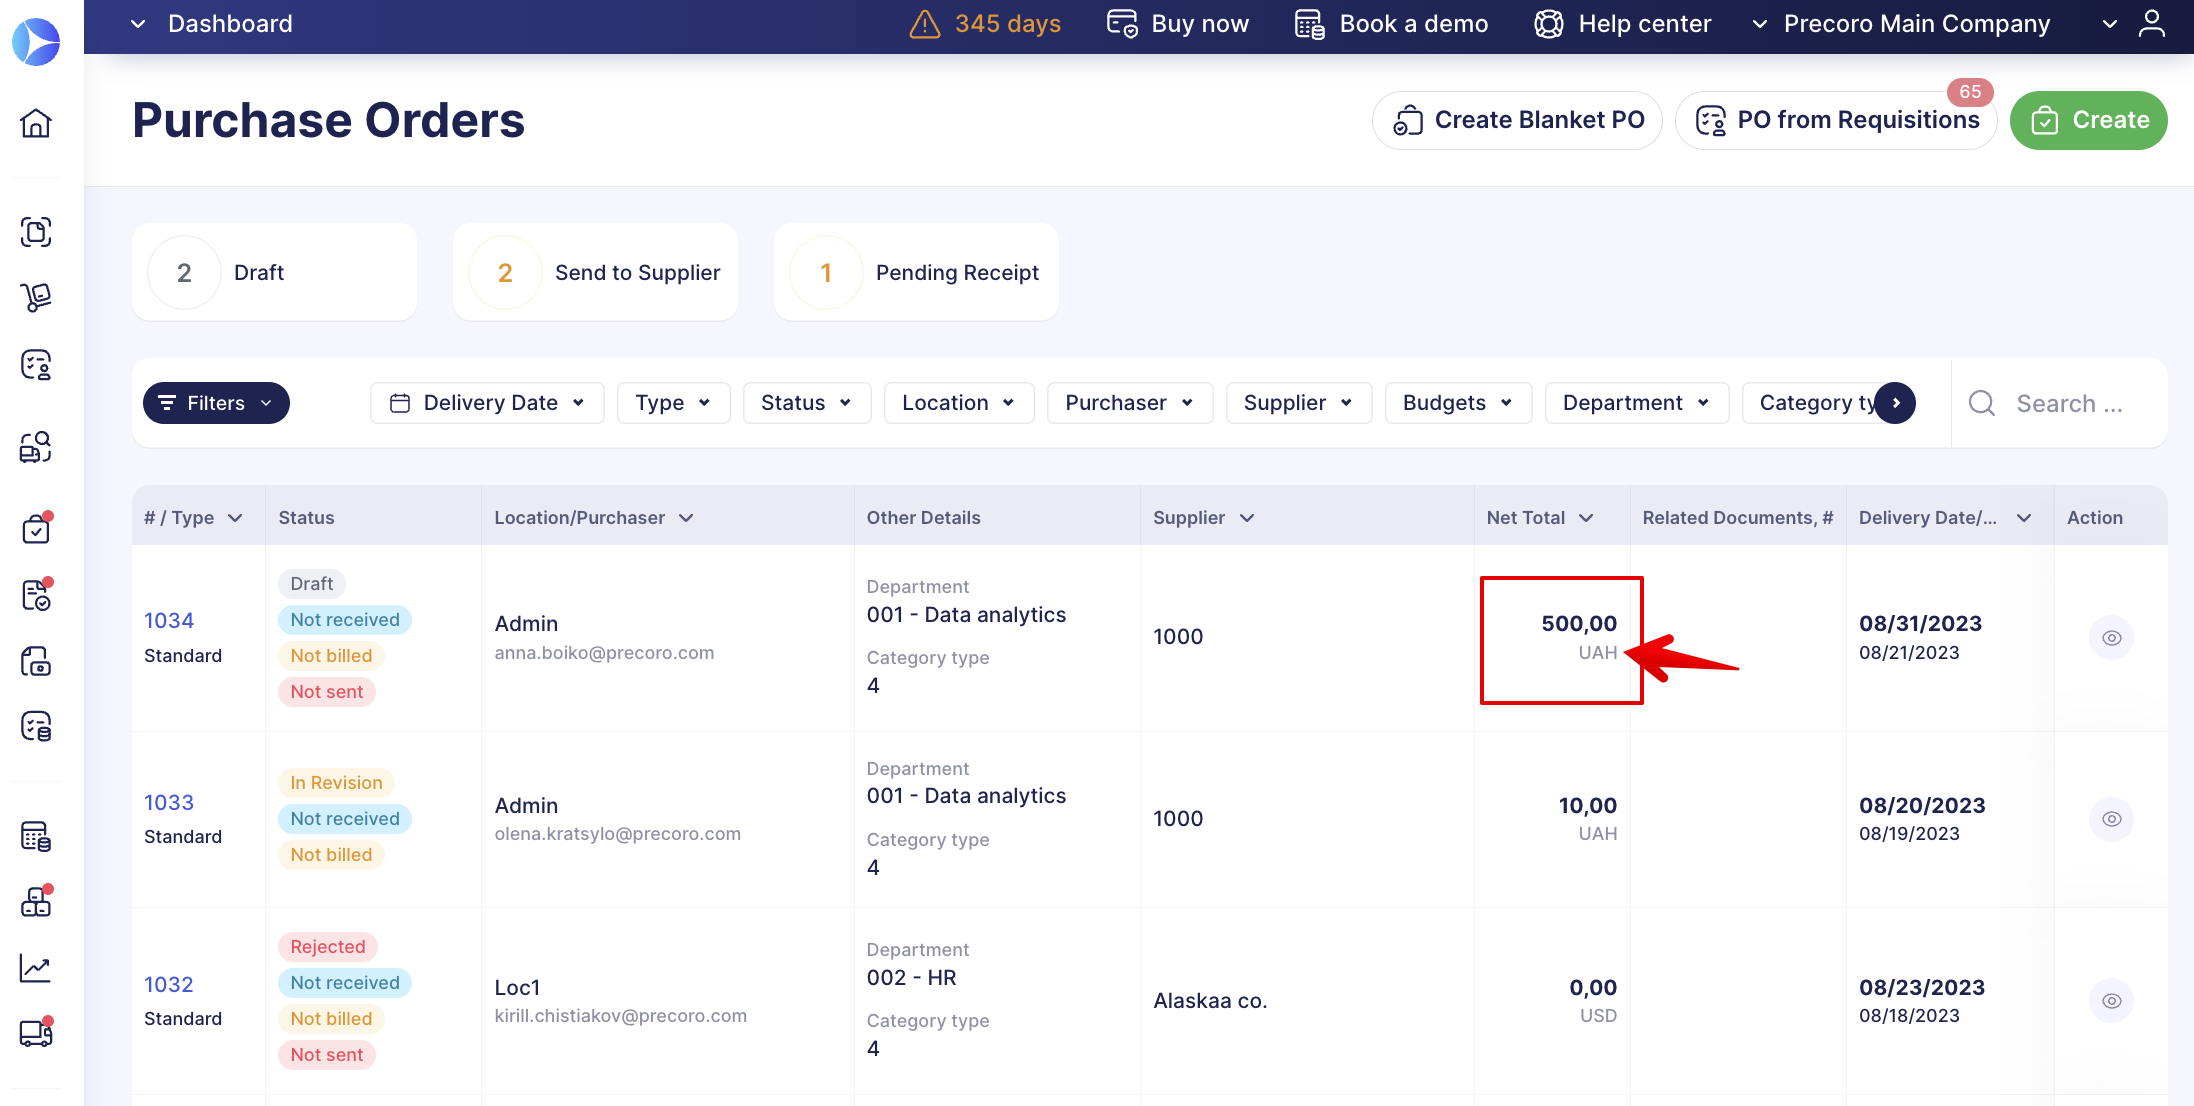The image size is (2194, 1106).
Task: Click the Dashboard menu label
Action: coord(230,24)
